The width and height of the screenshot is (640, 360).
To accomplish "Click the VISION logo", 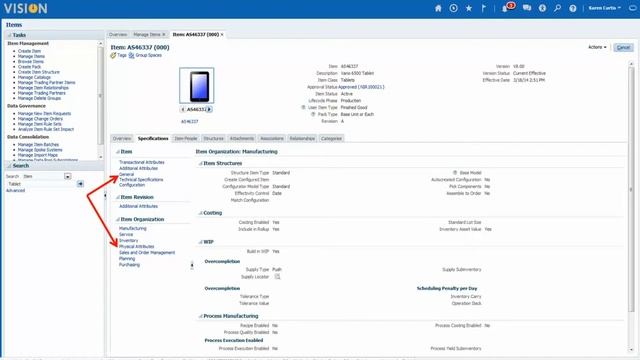I will pyautogui.click(x=26, y=9).
